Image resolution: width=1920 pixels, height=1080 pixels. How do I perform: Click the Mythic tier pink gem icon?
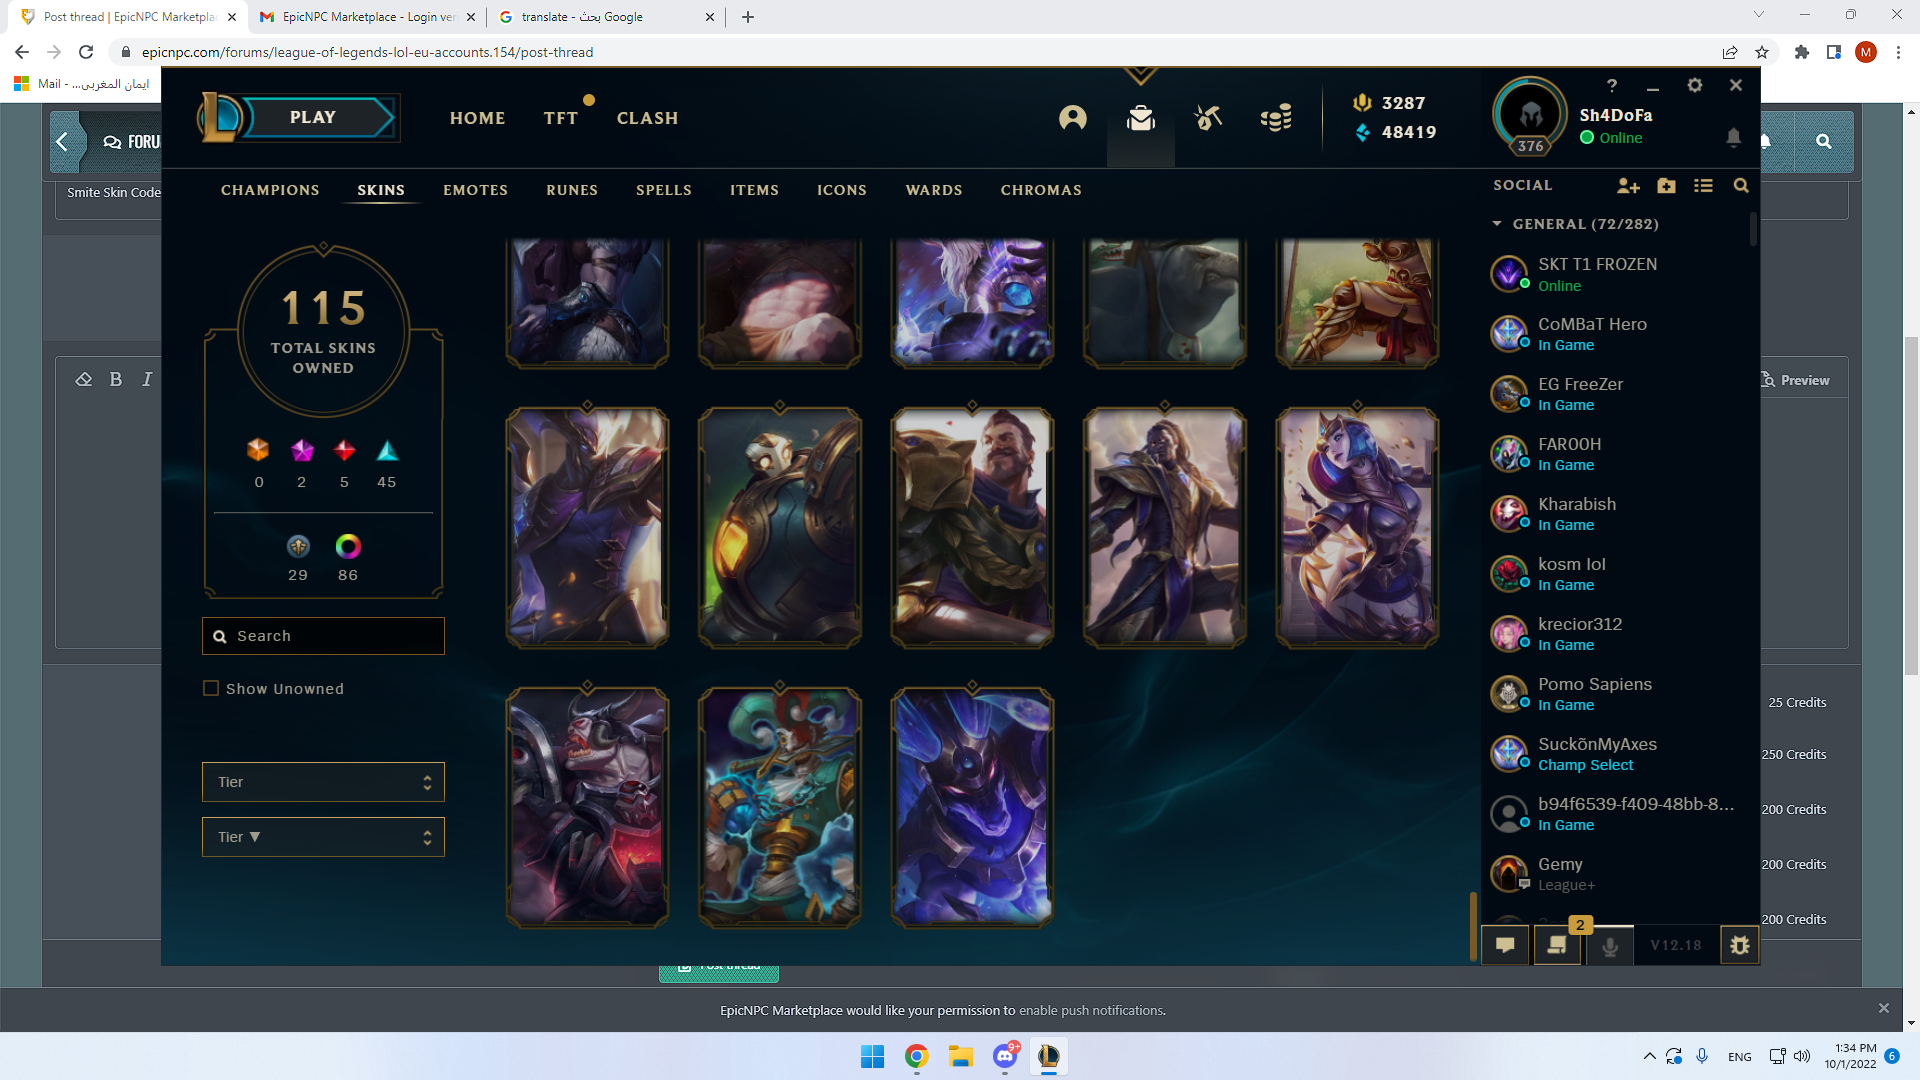(302, 450)
